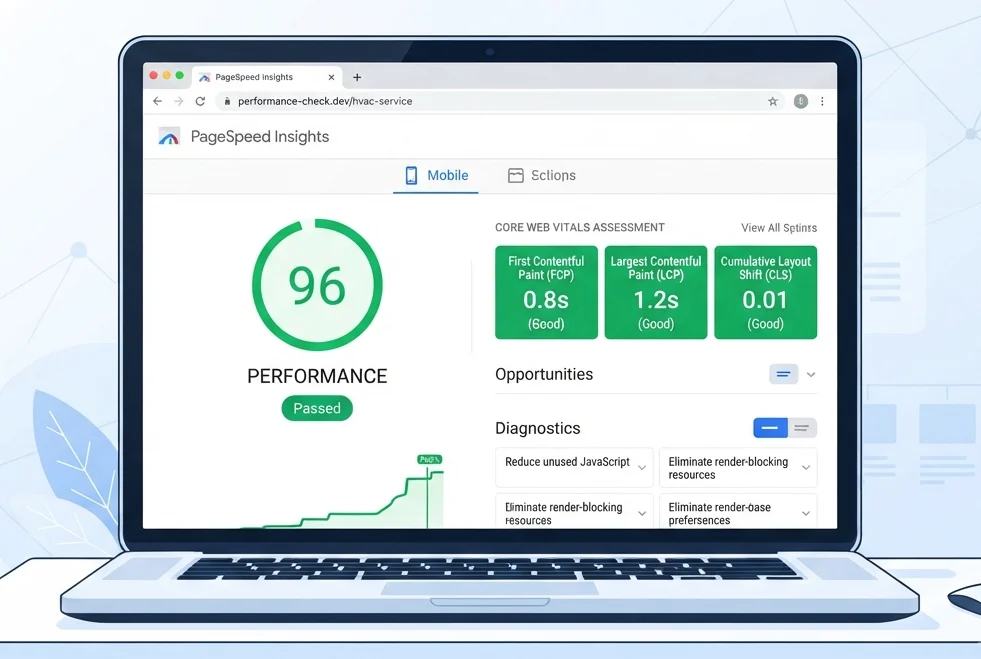Image resolution: width=981 pixels, height=659 pixels.
Task: Click the green Passed badge
Action: (x=317, y=408)
